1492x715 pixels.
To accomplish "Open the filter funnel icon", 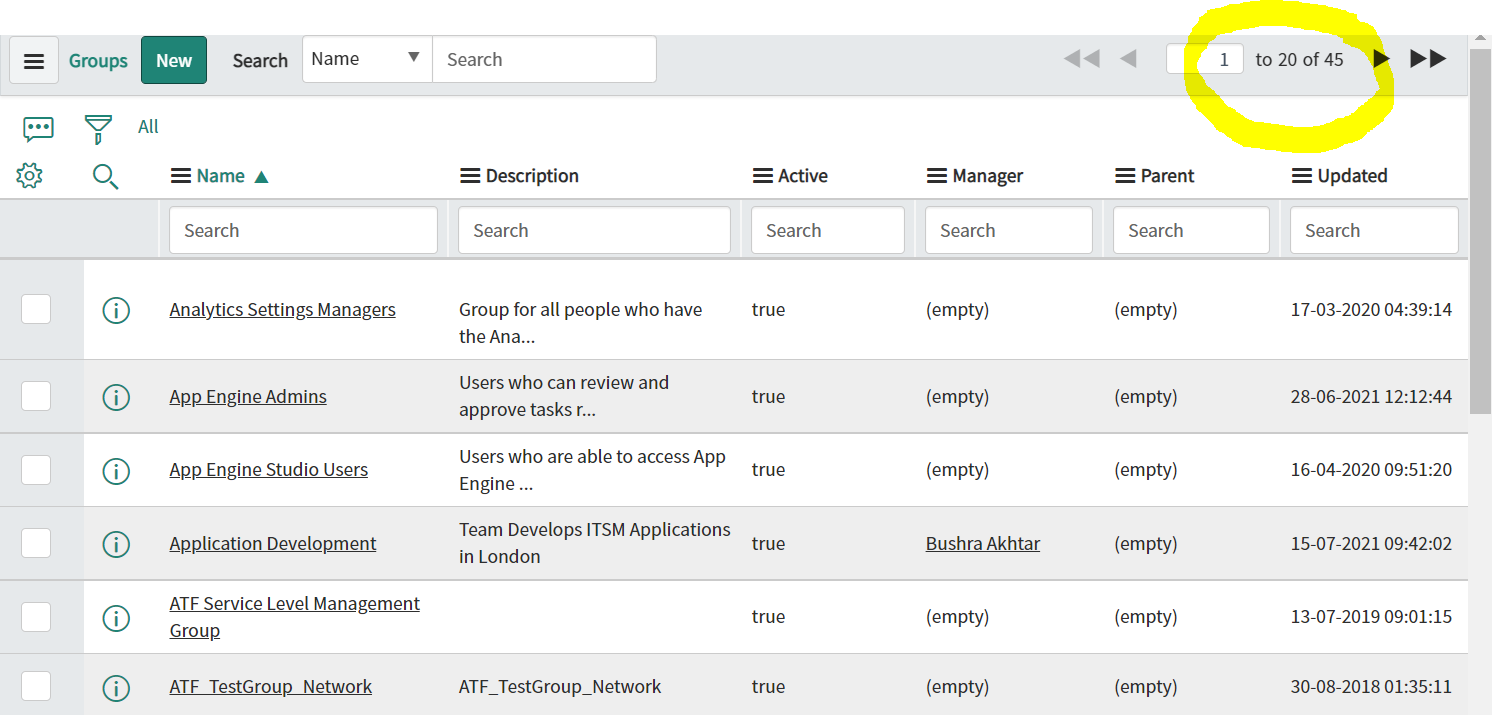I will 98,128.
